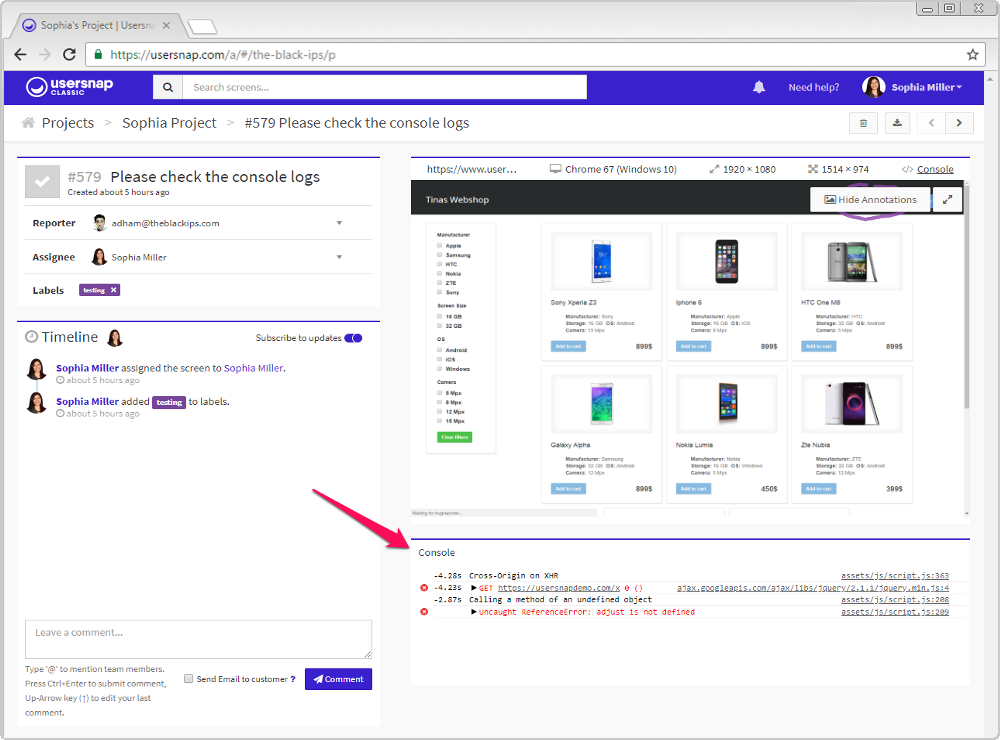Click the search magnifier icon
This screenshot has height=740, width=1000.
point(168,87)
